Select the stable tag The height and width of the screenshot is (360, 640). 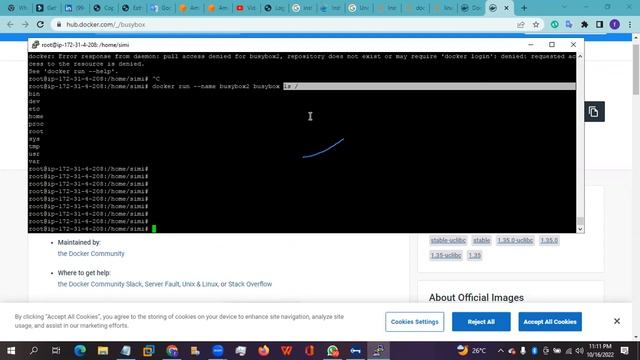coord(482,240)
